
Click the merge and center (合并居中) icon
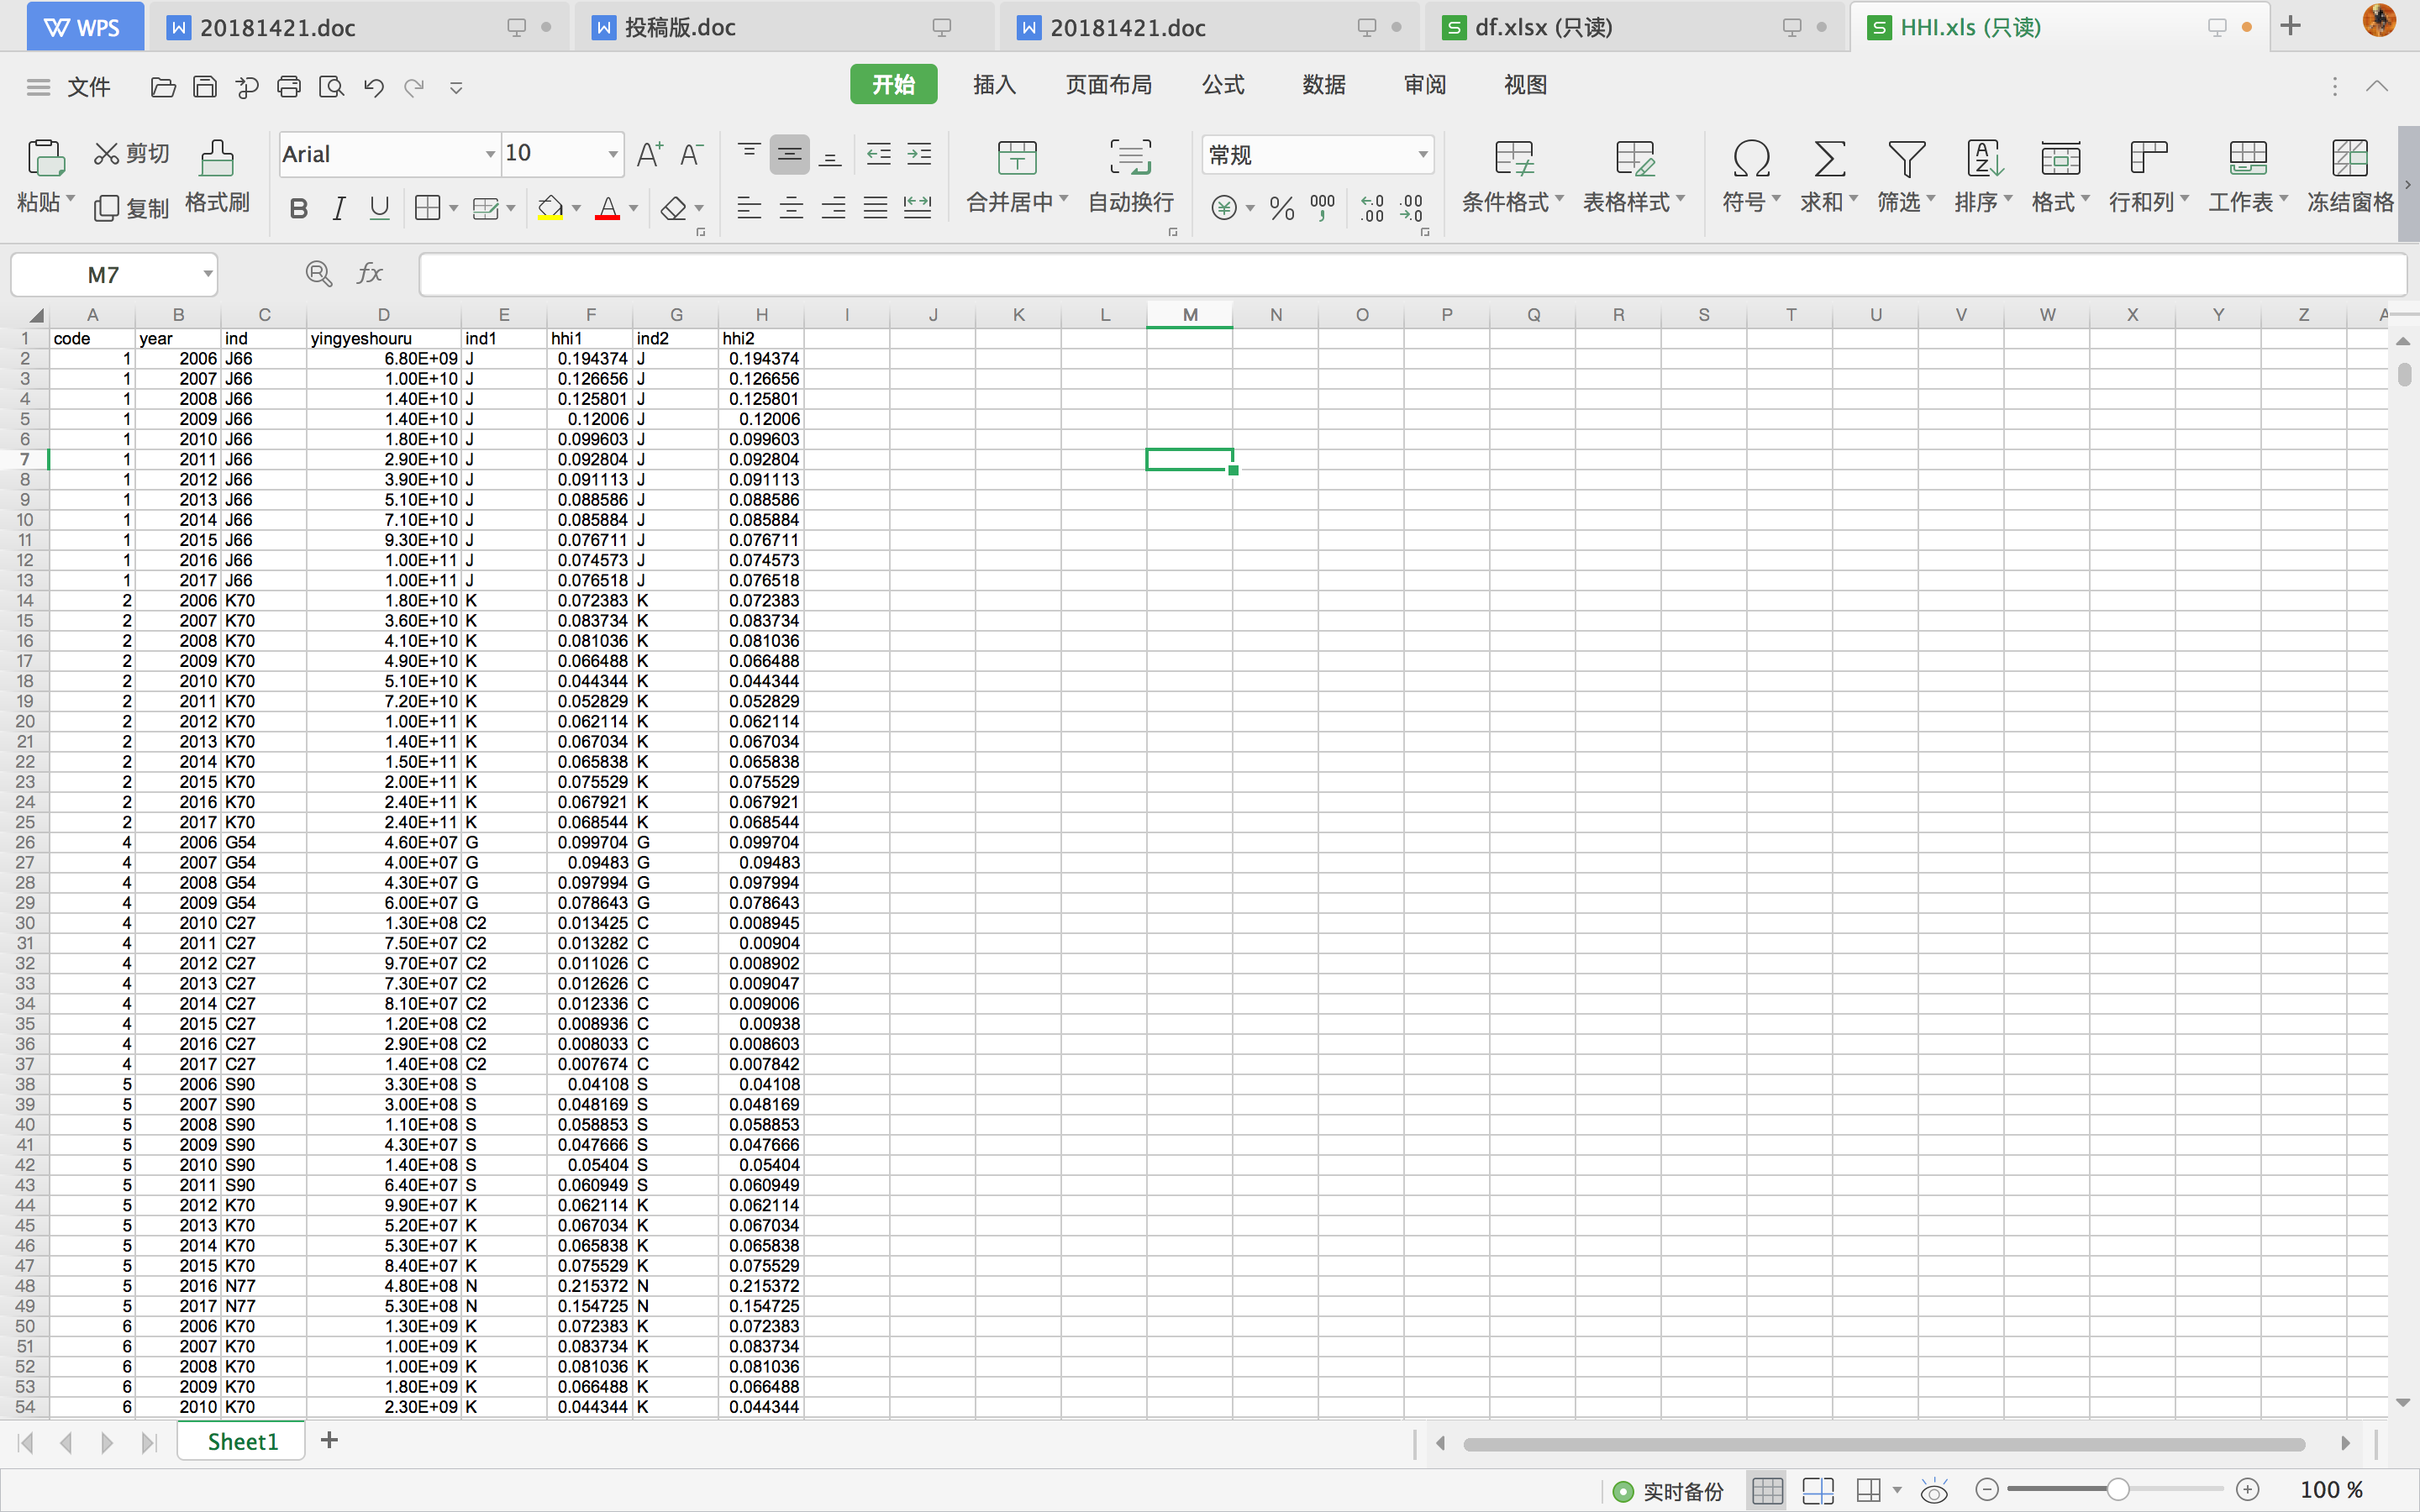[1017, 158]
